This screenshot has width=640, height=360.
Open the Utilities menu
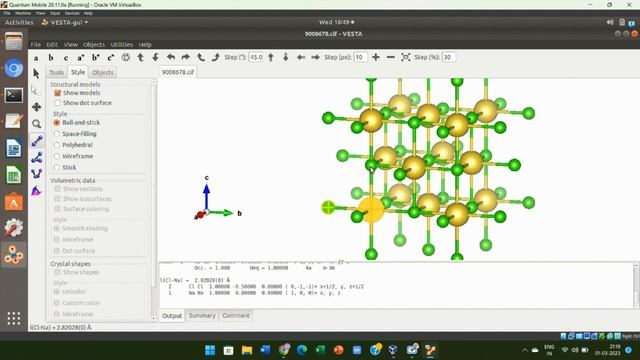click(x=122, y=44)
